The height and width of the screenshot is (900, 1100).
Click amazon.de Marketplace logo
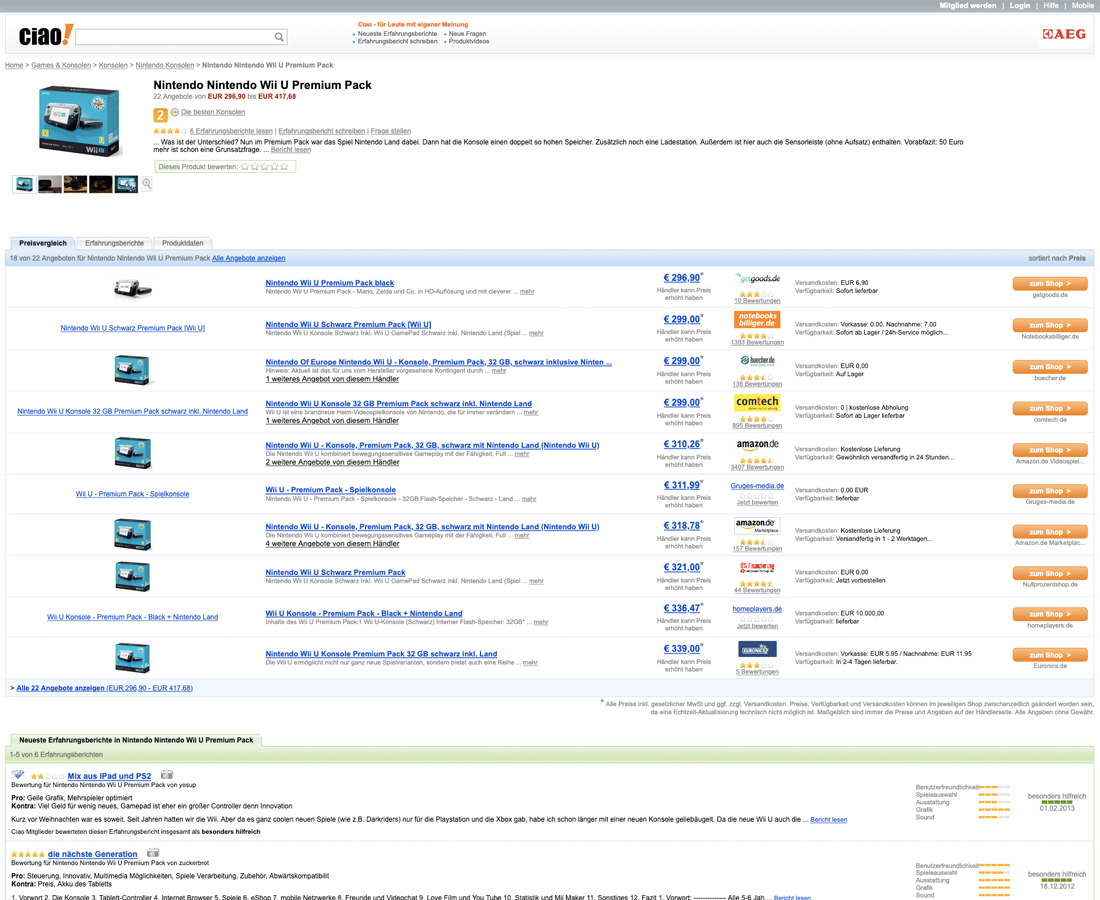(757, 525)
